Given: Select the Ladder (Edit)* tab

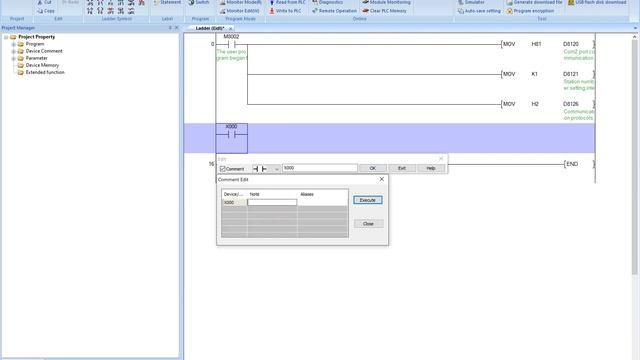Looking at the screenshot, I should coord(209,29).
